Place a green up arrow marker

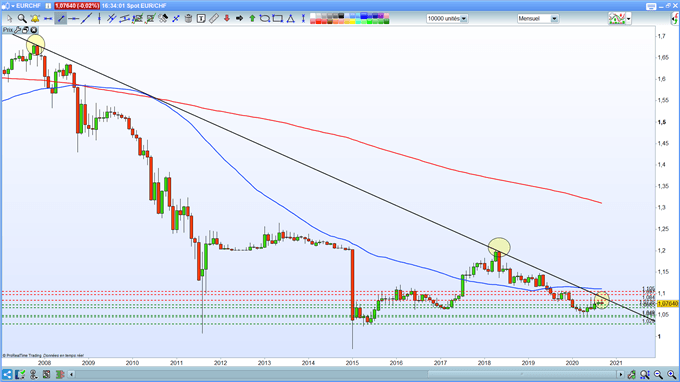252,19
